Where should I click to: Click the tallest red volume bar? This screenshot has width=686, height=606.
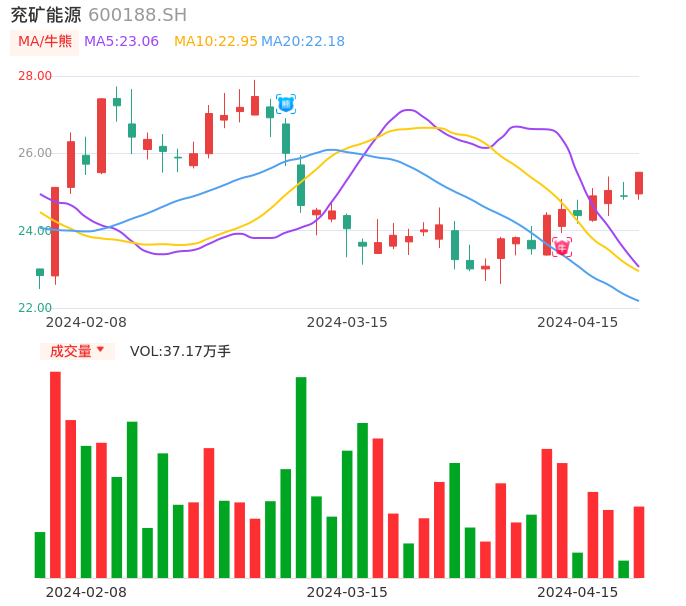point(55,474)
